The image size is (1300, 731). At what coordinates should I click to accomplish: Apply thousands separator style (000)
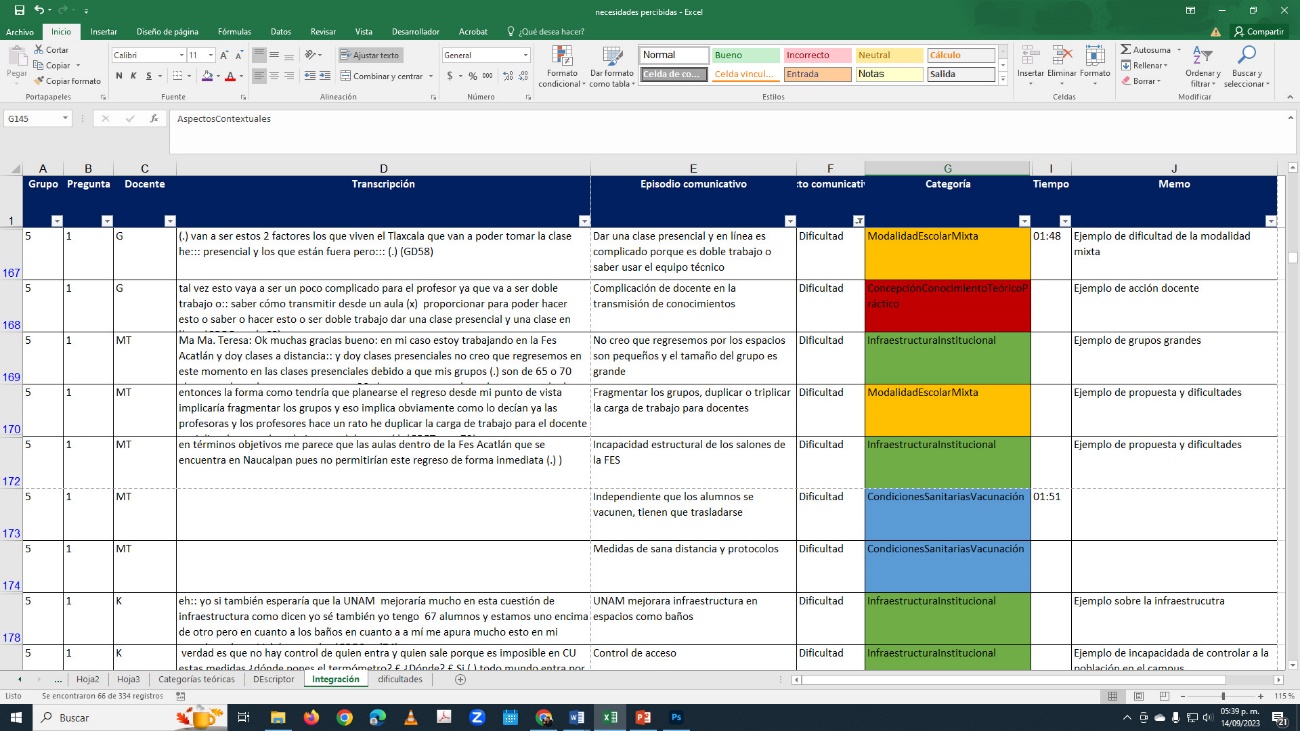pyautogui.click(x=488, y=76)
